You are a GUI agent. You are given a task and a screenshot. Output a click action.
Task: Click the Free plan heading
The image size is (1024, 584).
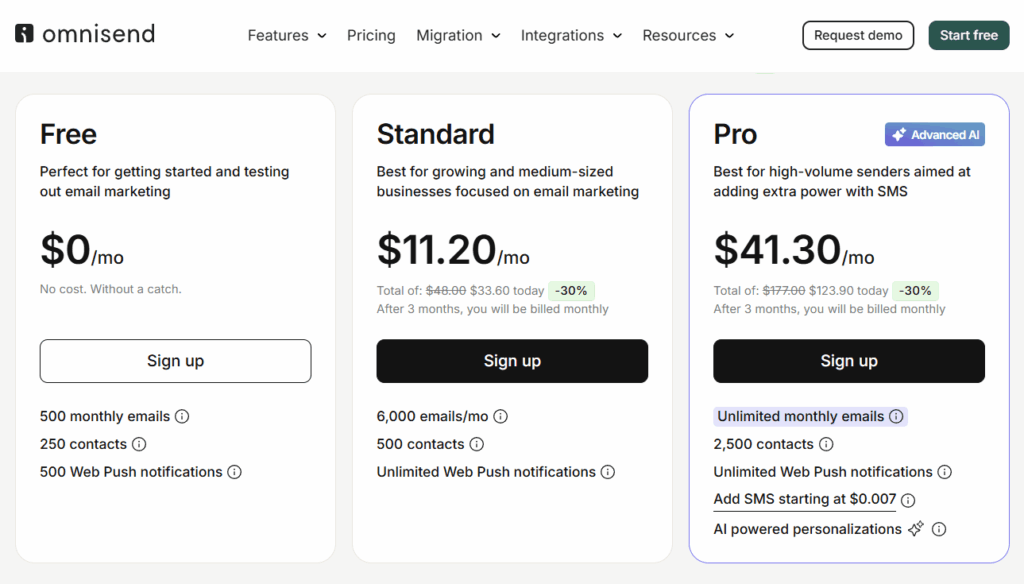(x=68, y=135)
